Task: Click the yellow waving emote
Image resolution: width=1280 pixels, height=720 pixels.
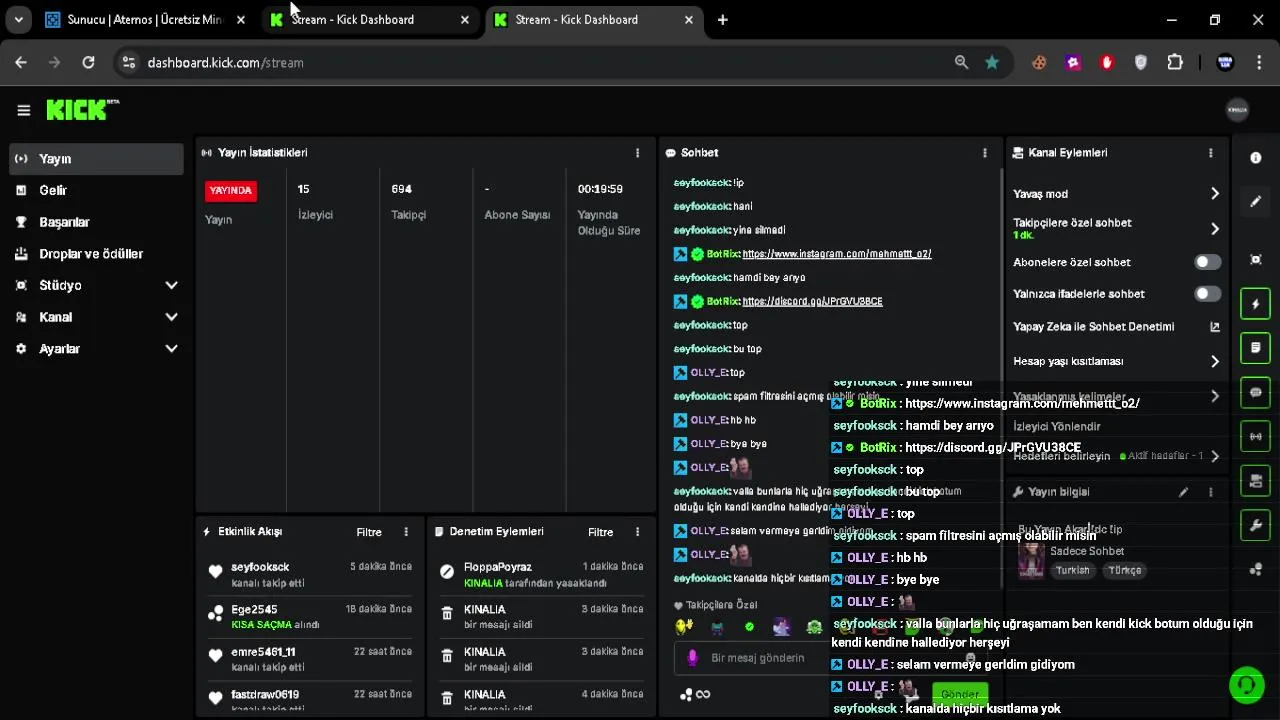Action: [684, 627]
